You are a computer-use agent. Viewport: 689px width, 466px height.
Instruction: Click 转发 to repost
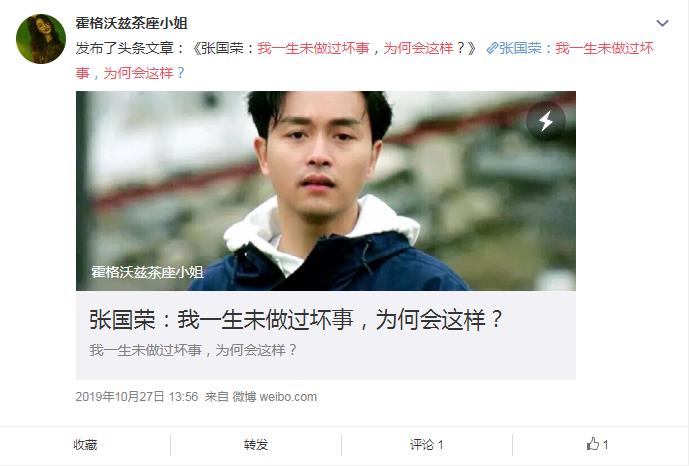256,444
